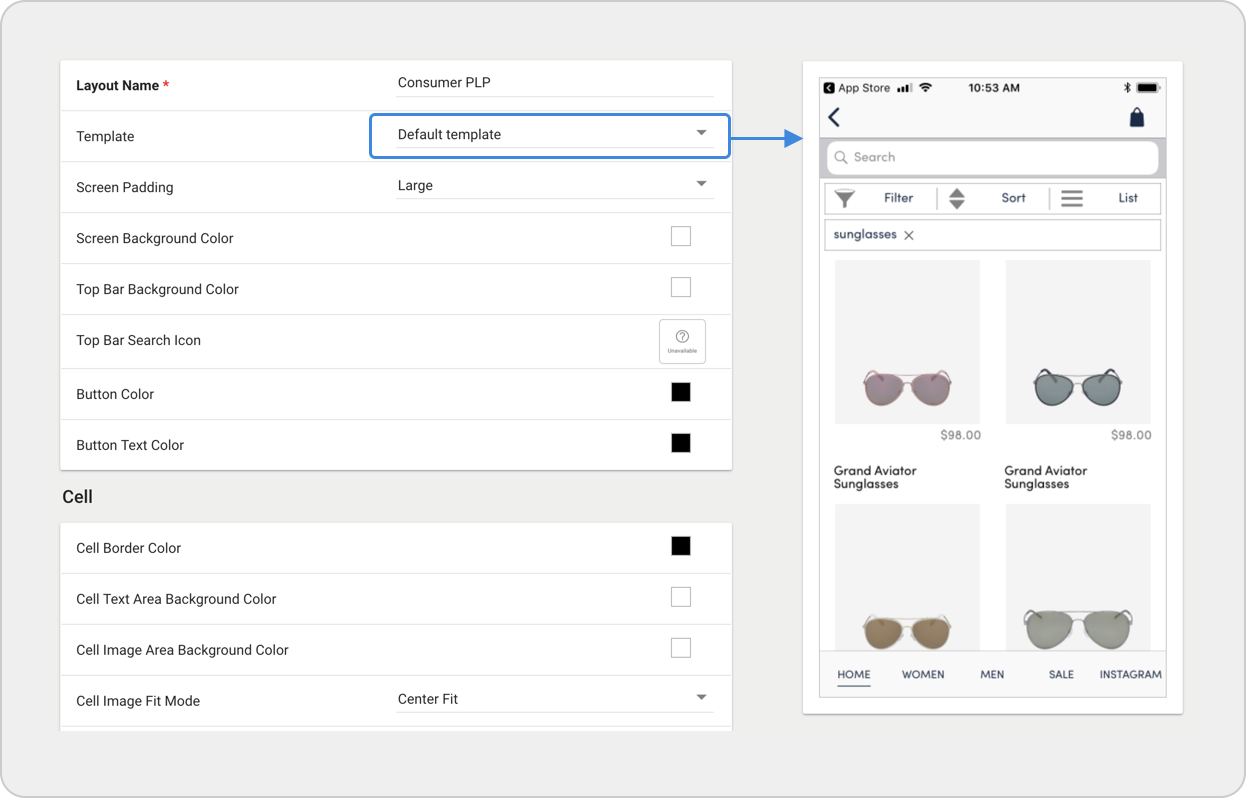1246x798 pixels.
Task: Open Cell Border Color swatch
Action: coord(681,546)
